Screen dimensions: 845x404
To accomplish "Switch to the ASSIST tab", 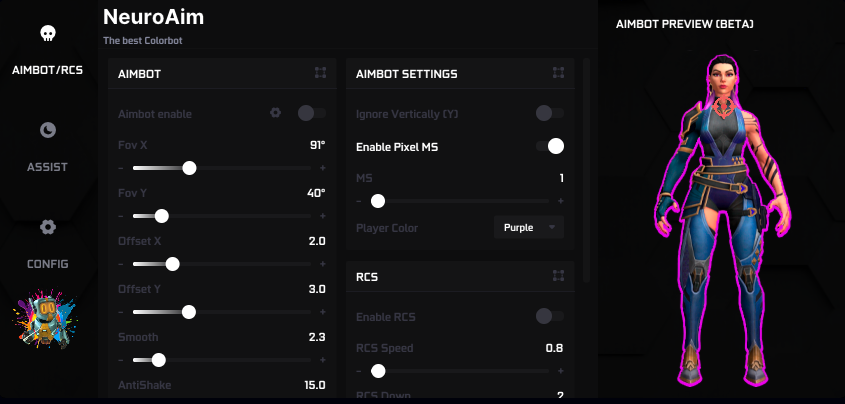I will [x=47, y=166].
